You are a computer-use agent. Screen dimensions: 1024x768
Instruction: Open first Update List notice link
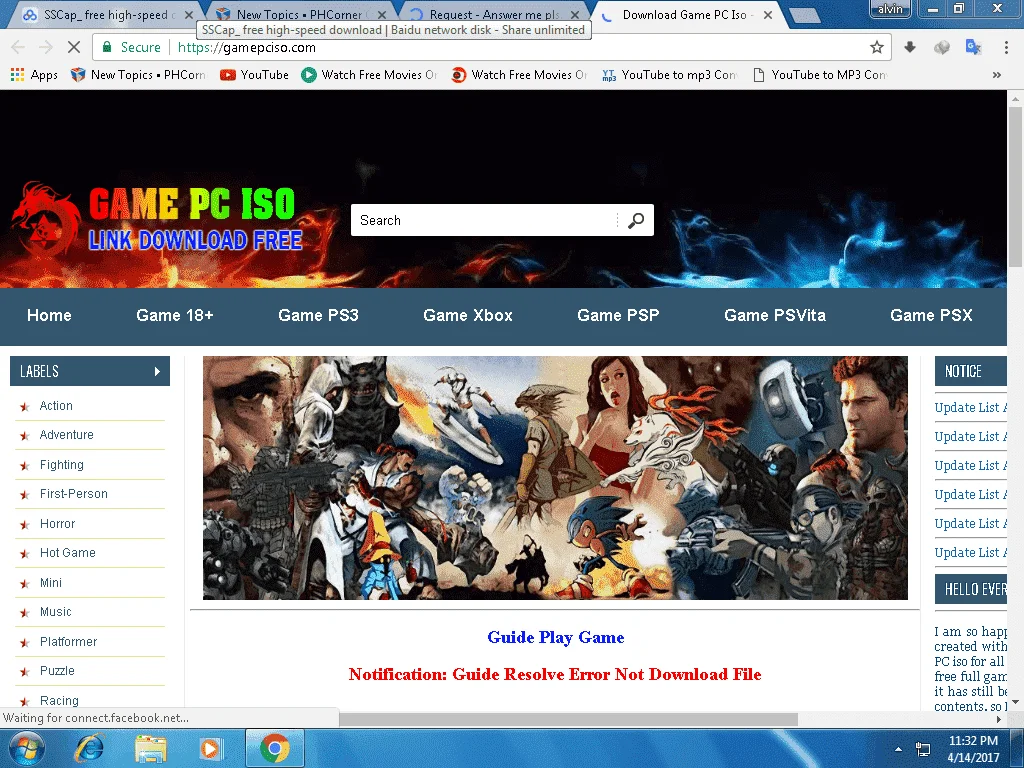(x=970, y=408)
